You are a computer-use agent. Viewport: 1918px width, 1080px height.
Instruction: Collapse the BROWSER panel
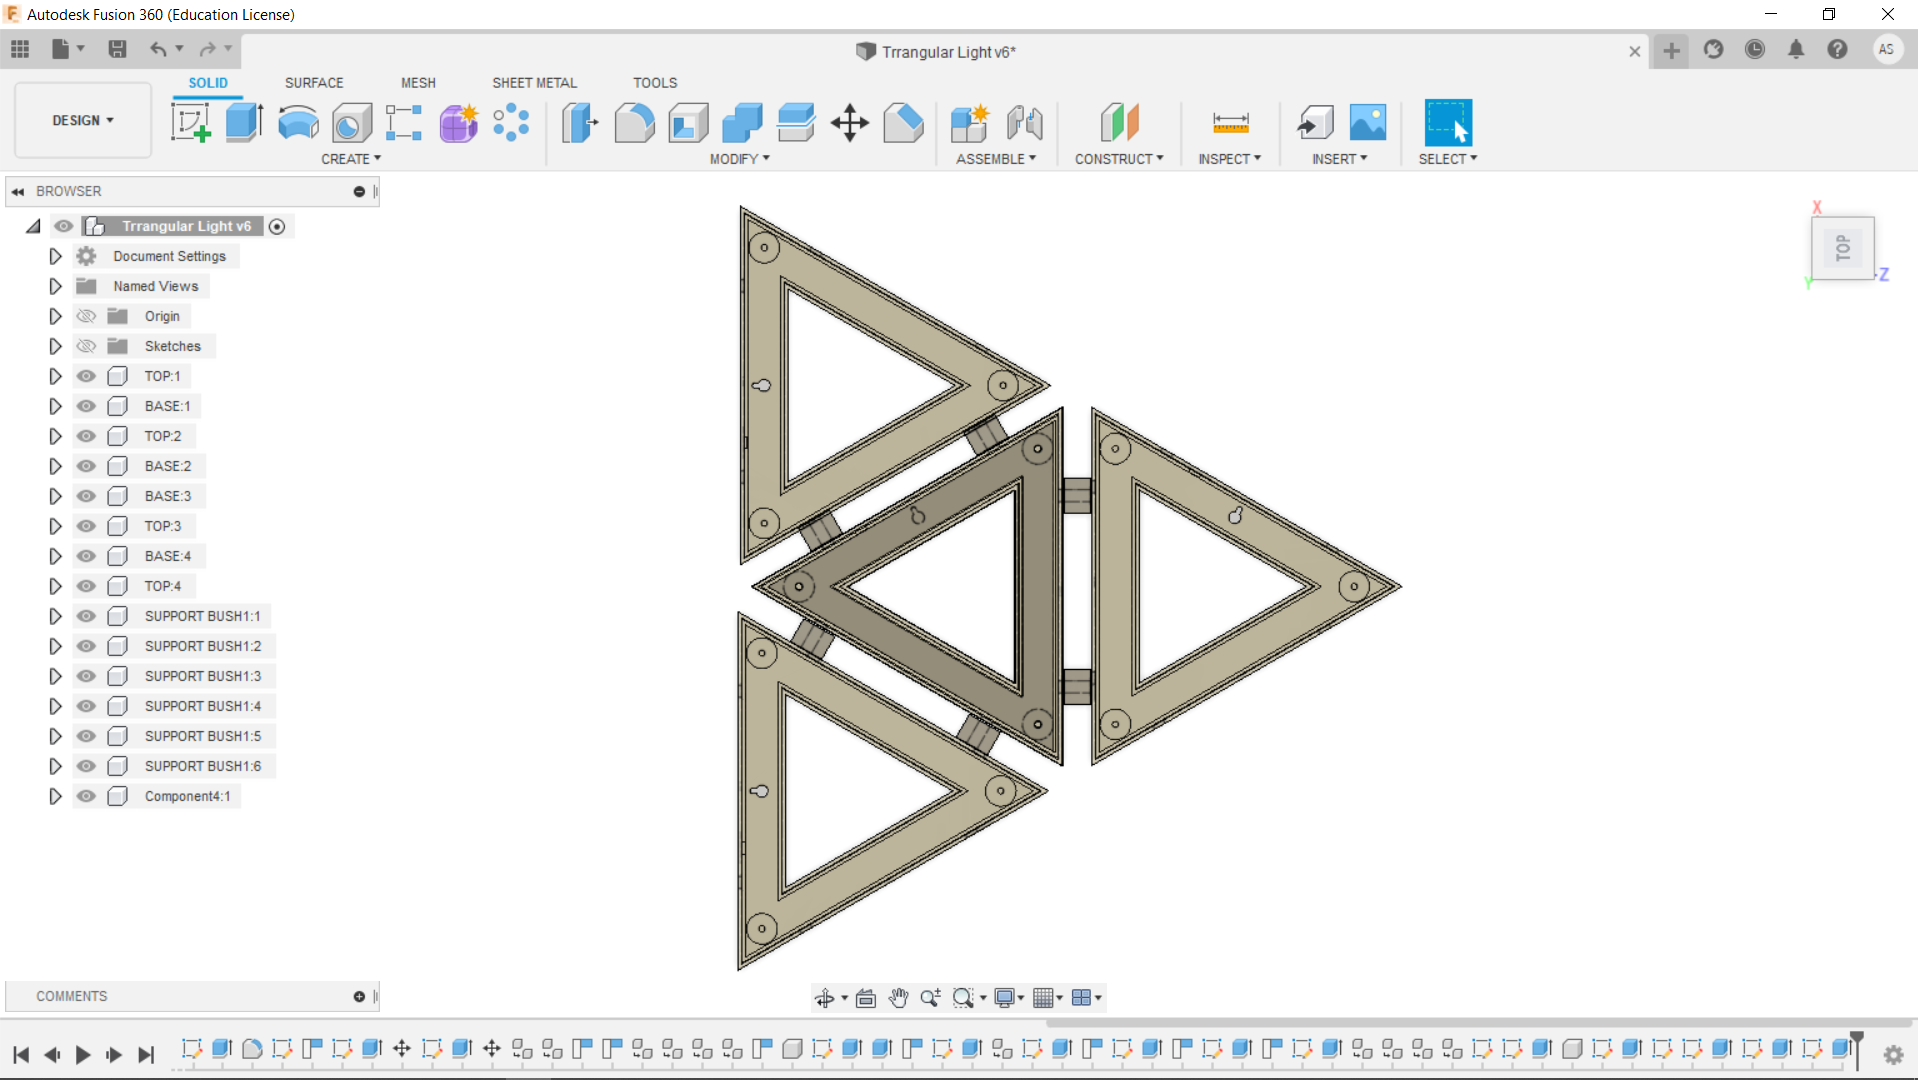point(18,191)
